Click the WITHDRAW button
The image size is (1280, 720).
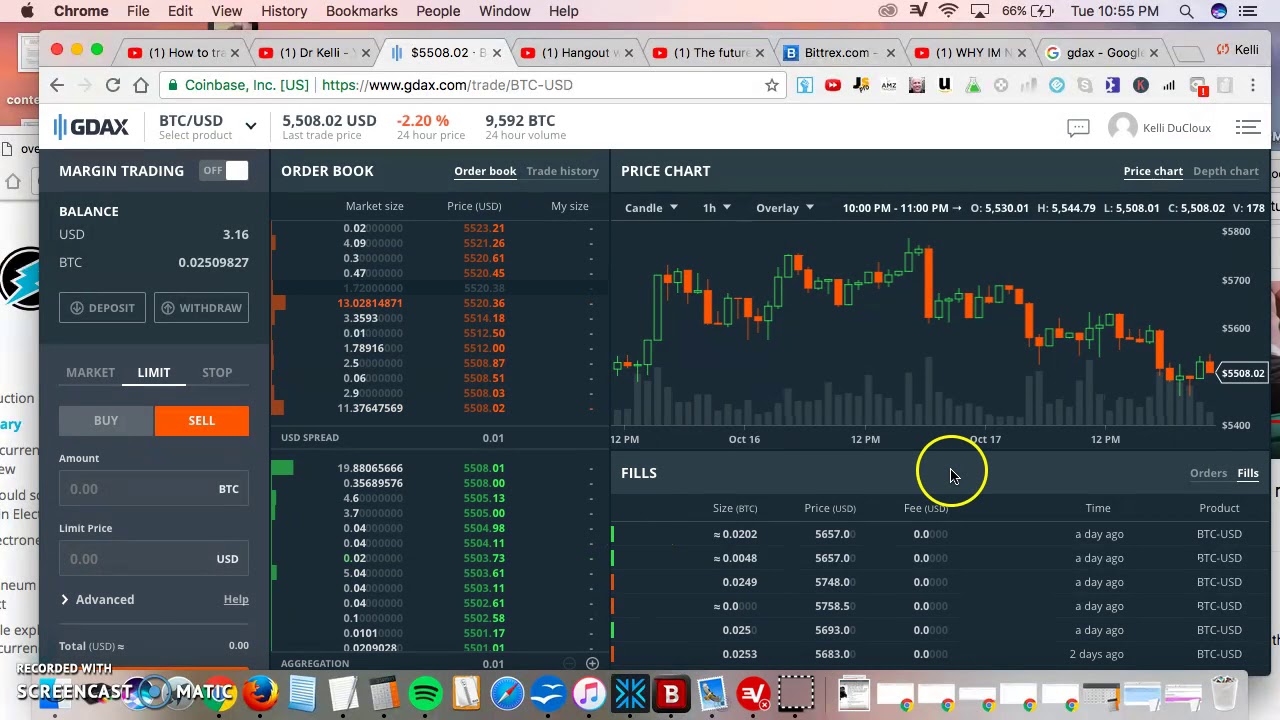pos(202,308)
